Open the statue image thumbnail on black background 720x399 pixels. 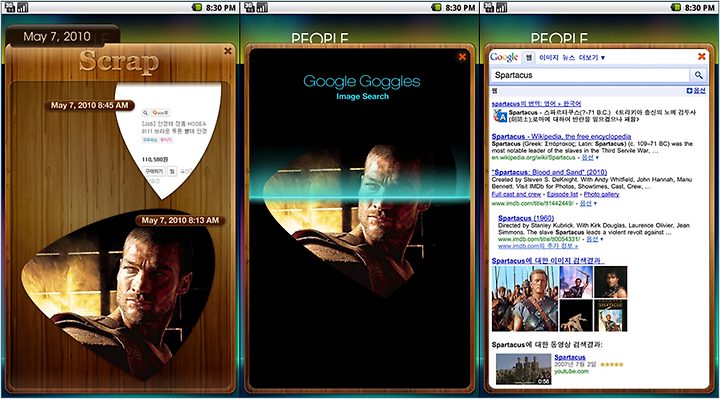576,315
